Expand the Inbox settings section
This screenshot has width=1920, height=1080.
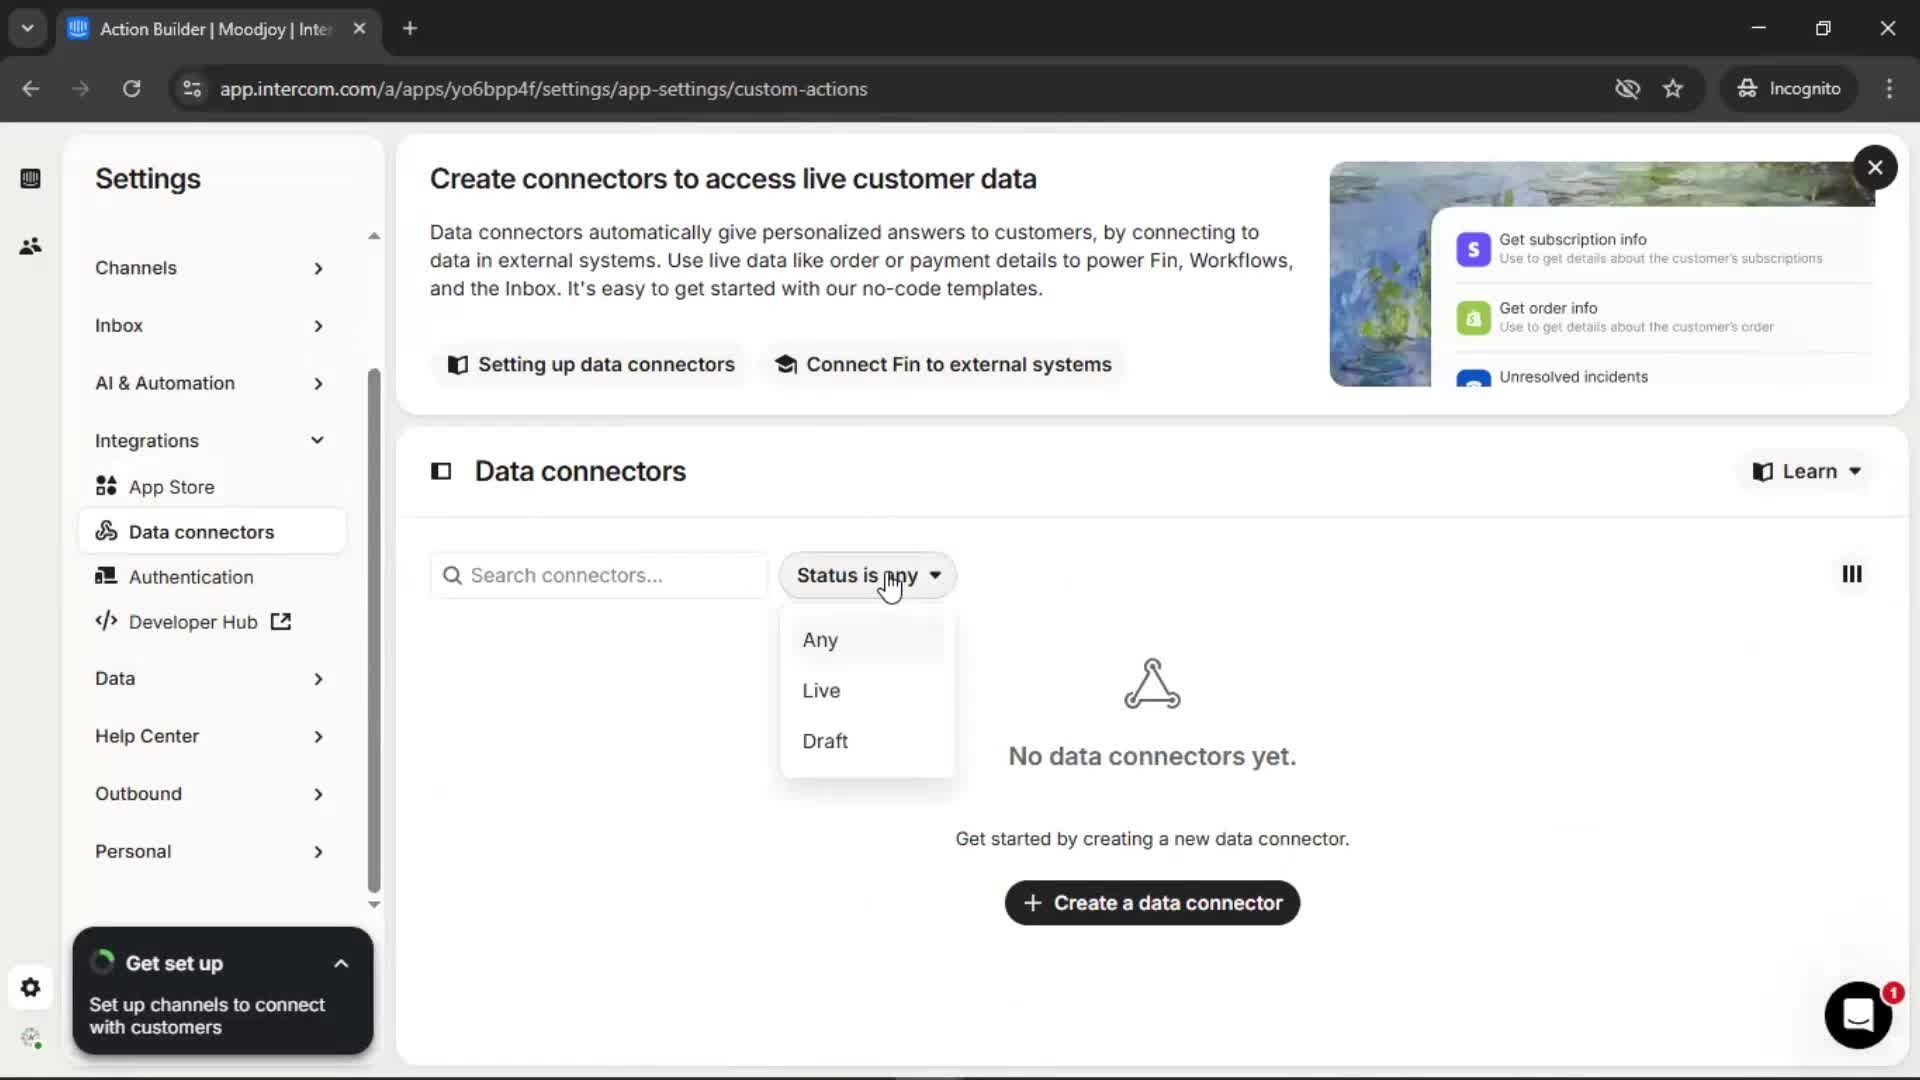click(210, 326)
